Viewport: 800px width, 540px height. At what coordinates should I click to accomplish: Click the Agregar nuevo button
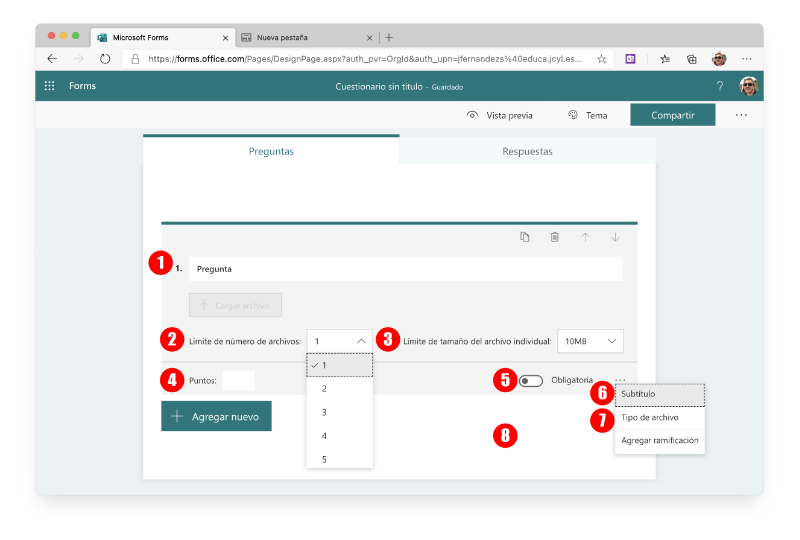tap(216, 416)
